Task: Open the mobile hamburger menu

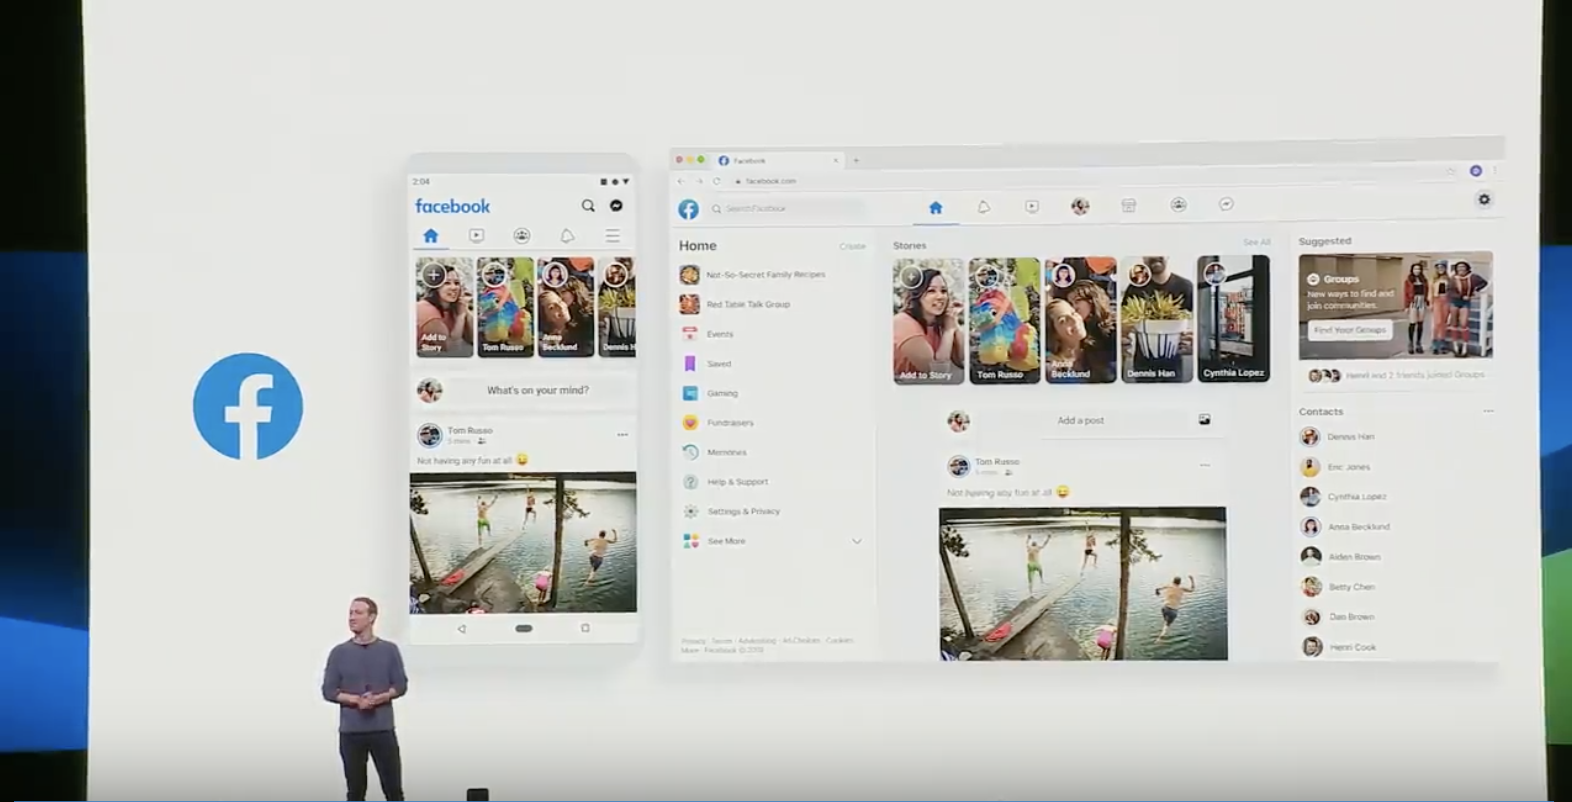Action: (x=612, y=236)
